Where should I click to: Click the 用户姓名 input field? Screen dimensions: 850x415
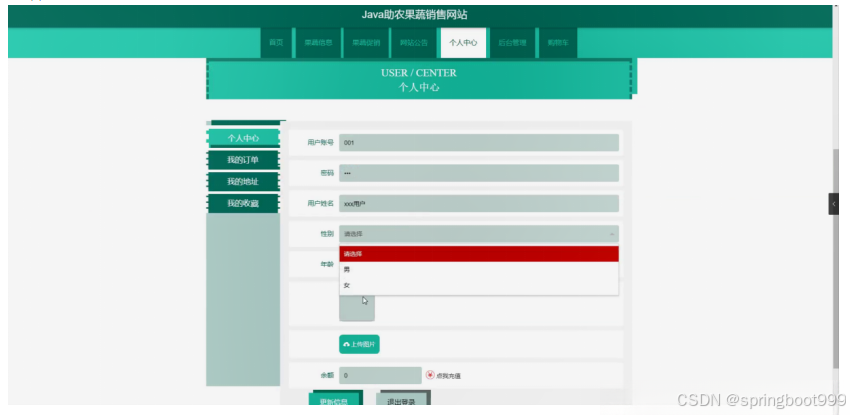(479, 203)
